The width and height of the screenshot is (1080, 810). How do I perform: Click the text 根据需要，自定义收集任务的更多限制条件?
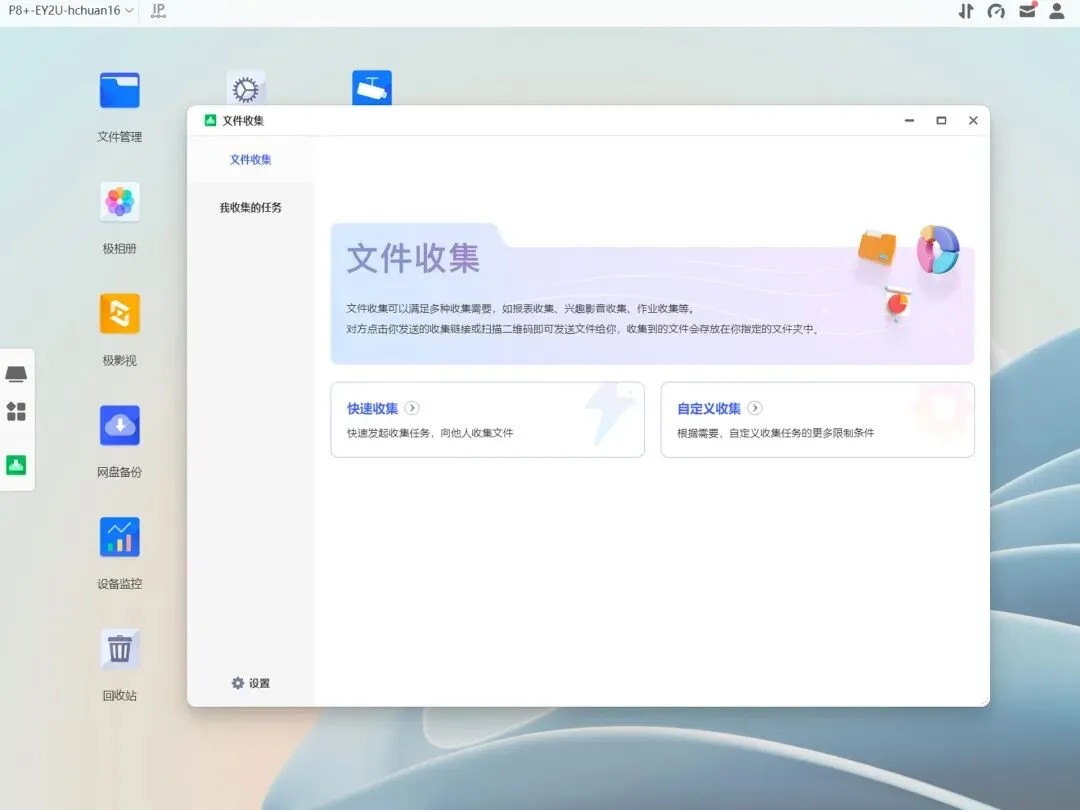(x=776, y=433)
